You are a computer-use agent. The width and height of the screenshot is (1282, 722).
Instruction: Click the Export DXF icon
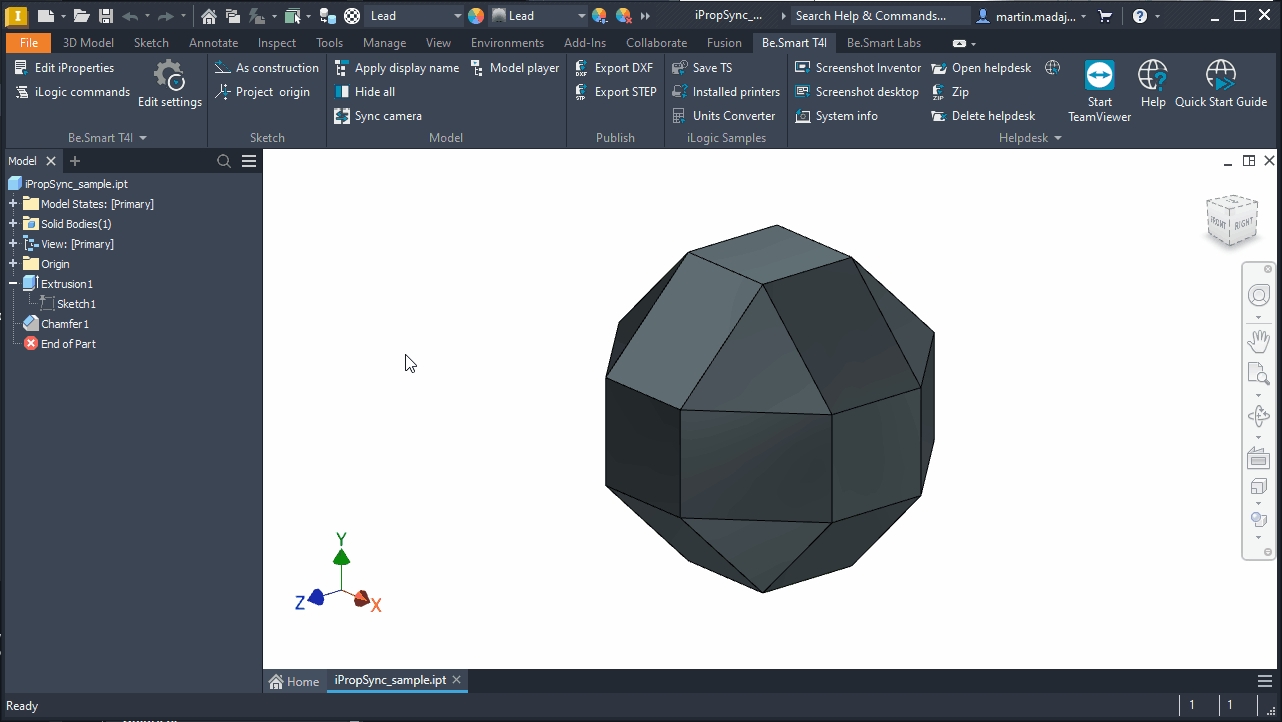581,68
